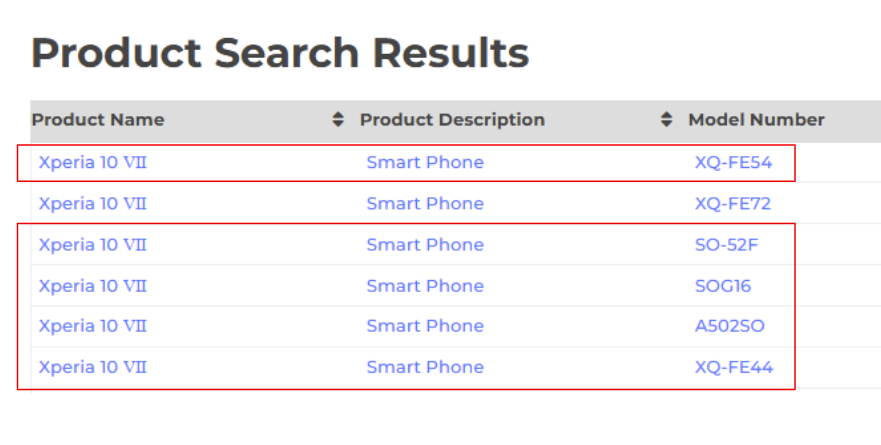The image size is (881, 445).
Task: Sort by Product Name arrows icon
Action: (338, 119)
